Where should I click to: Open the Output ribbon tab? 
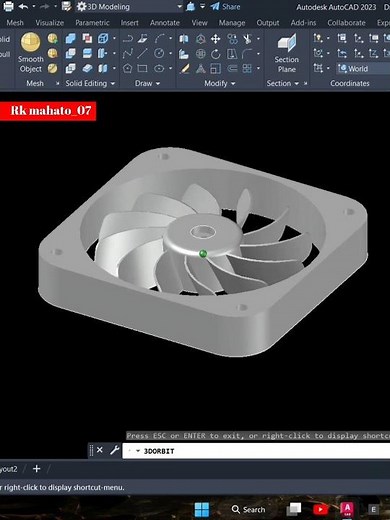click(x=268, y=23)
